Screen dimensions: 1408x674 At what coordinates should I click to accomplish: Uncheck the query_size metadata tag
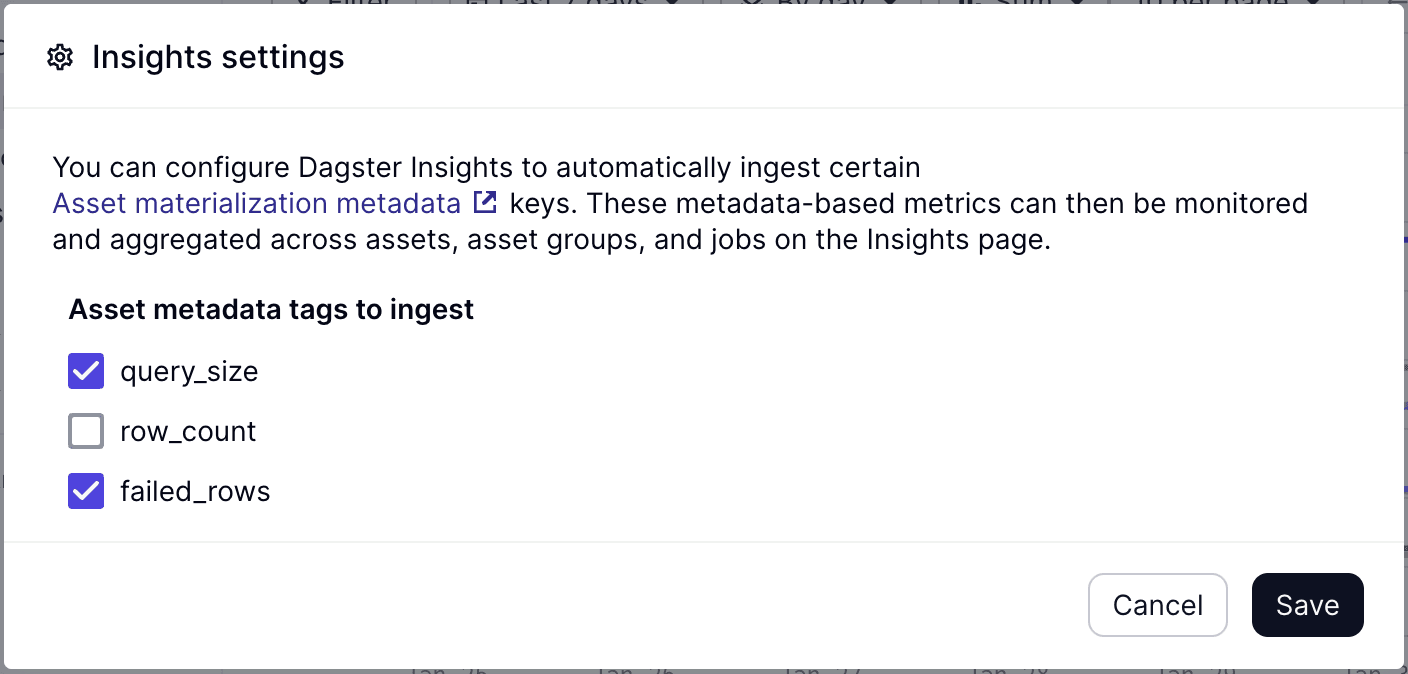click(x=85, y=371)
